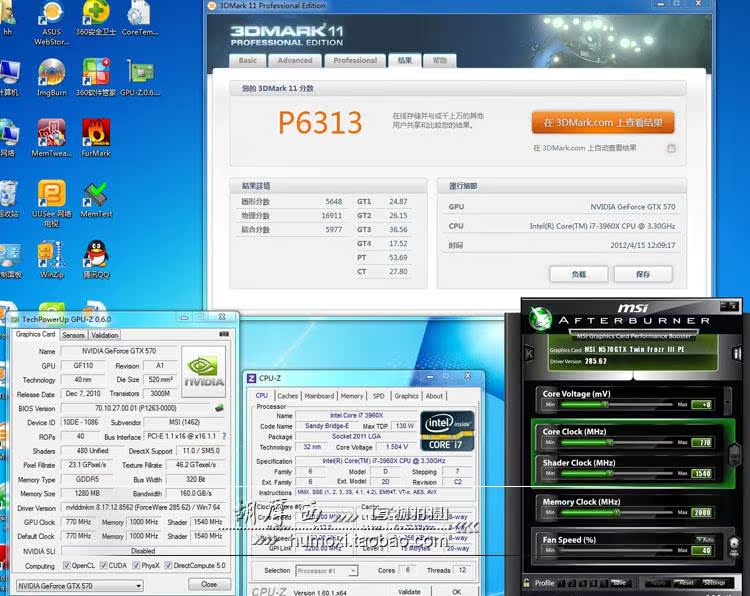The width and height of the screenshot is (750, 596).
Task: Click the orange 3DMark.com results button
Action: pyautogui.click(x=602, y=122)
